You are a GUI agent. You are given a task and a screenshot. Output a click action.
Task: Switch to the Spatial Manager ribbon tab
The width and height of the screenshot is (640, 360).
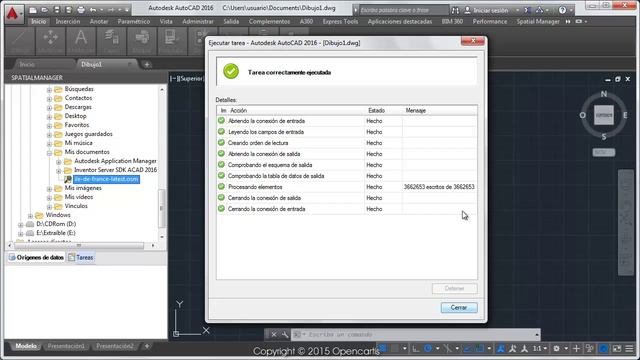[x=538, y=21]
